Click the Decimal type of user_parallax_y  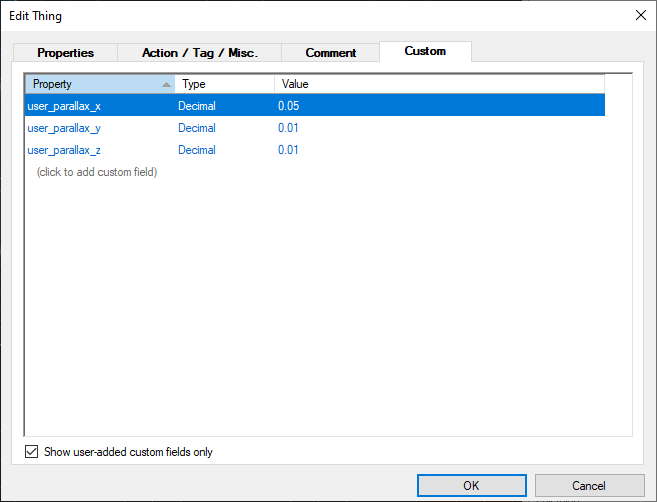coord(197,128)
